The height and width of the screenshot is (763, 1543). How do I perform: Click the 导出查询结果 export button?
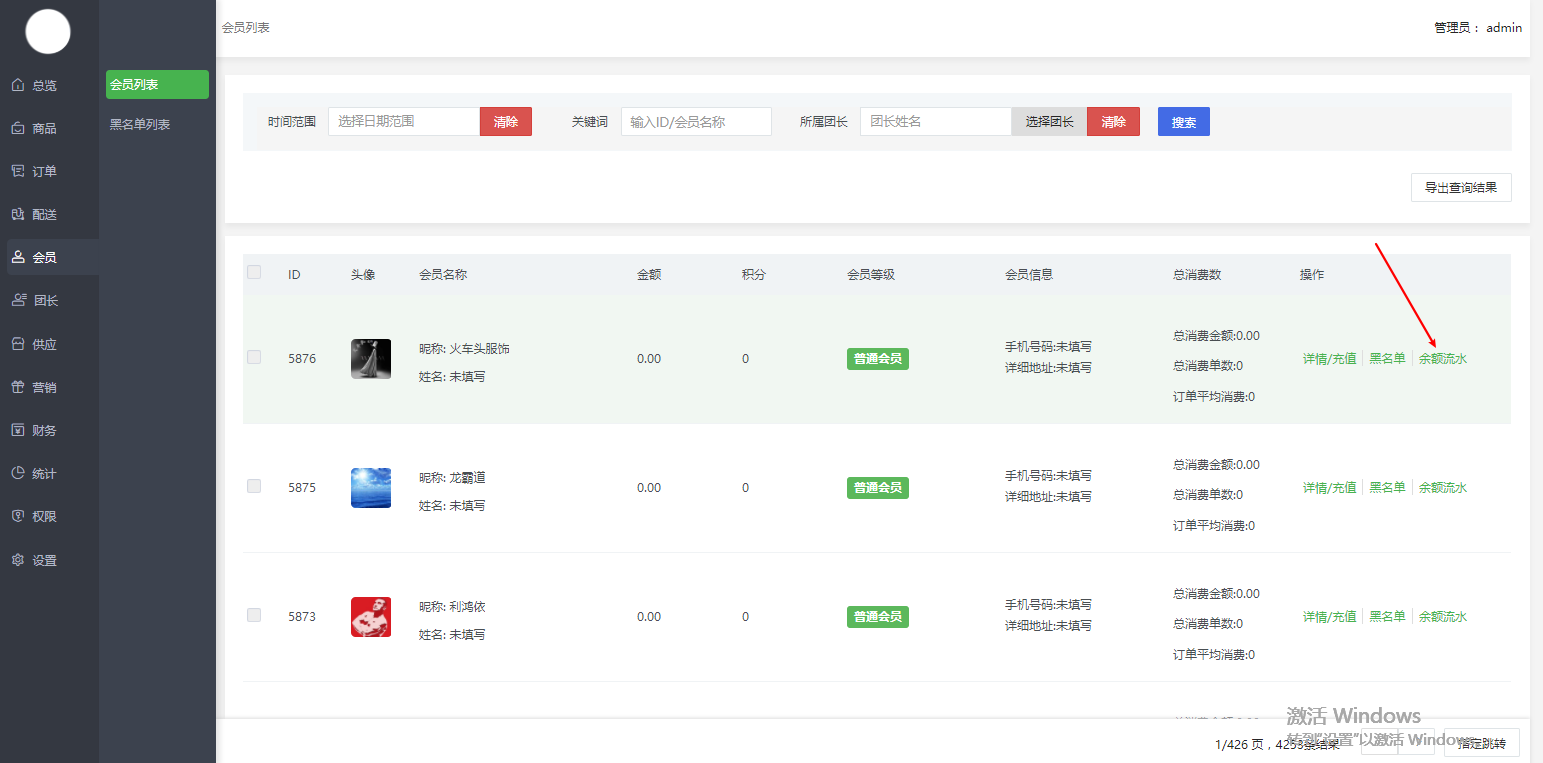(1461, 187)
